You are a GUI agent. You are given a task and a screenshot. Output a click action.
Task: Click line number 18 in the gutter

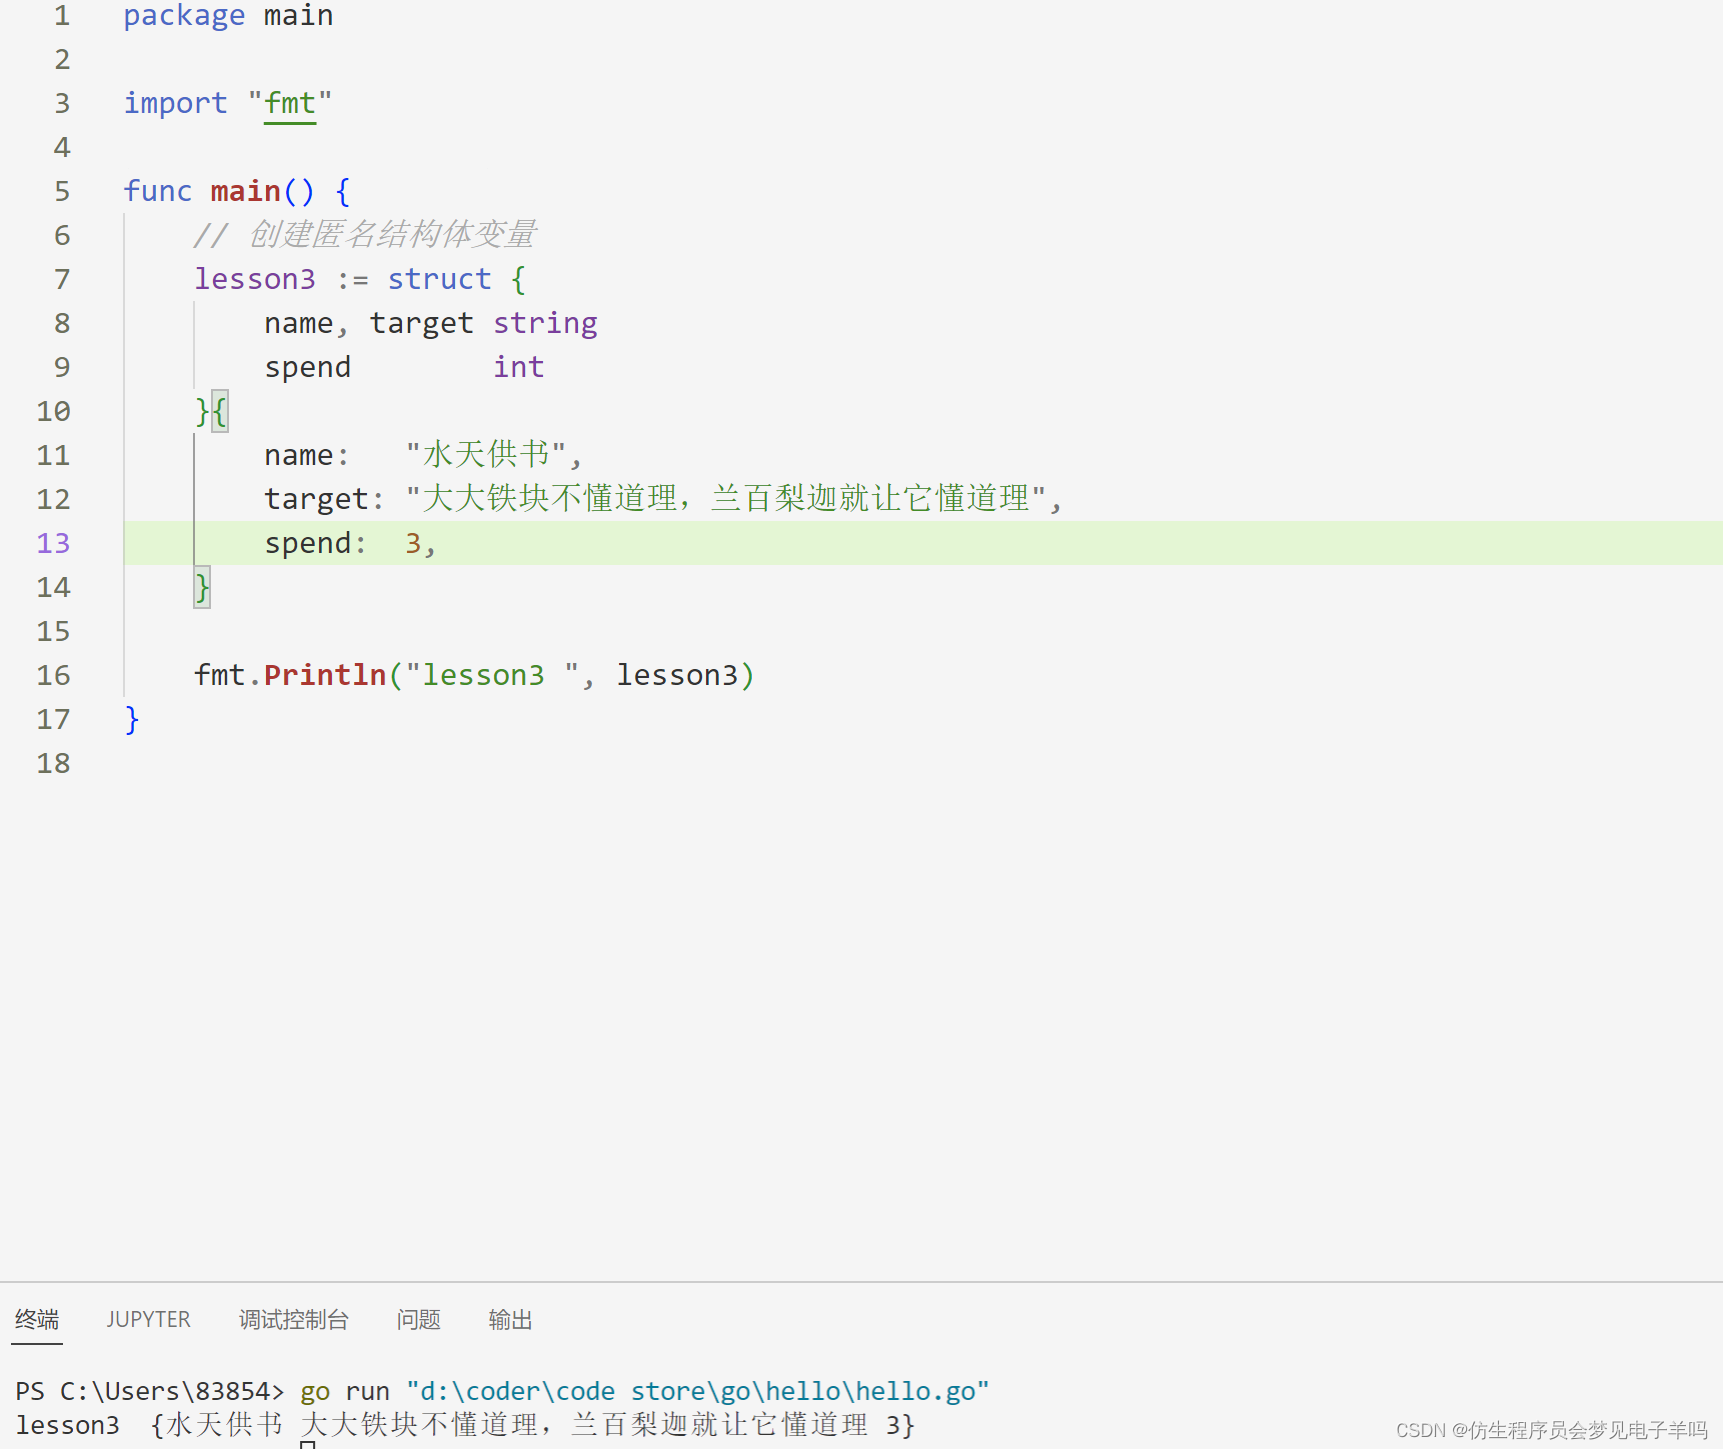(x=53, y=763)
